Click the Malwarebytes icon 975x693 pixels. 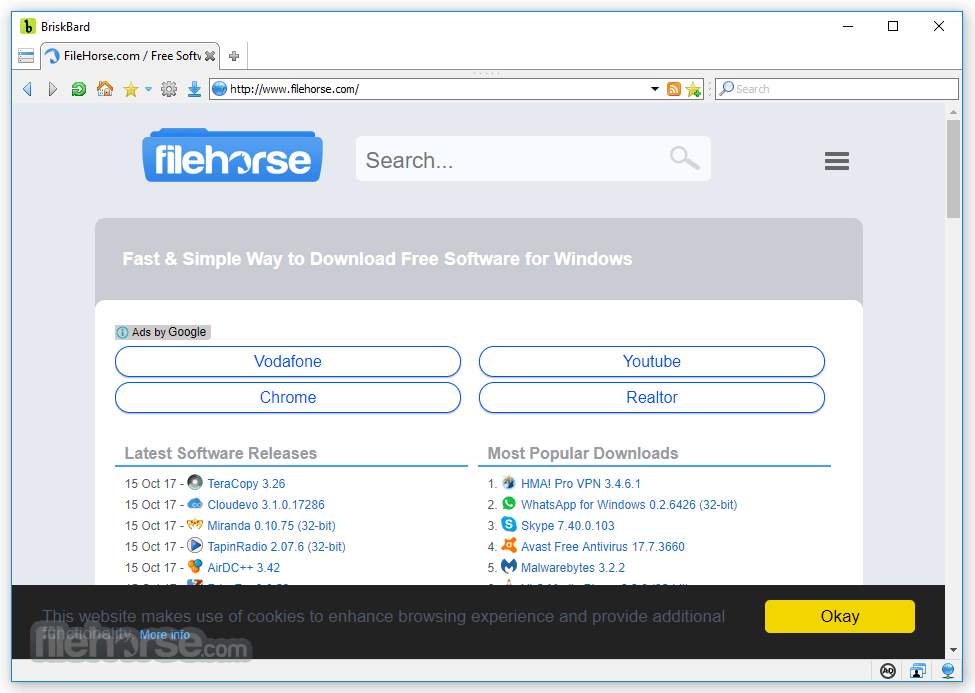[x=509, y=566]
